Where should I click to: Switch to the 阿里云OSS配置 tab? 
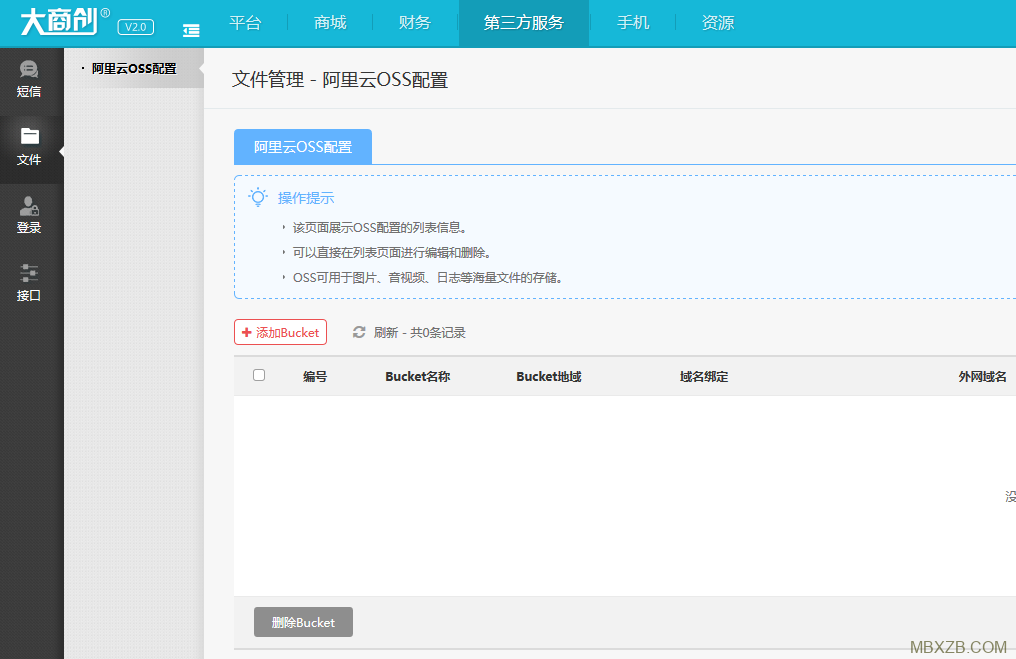[x=303, y=147]
